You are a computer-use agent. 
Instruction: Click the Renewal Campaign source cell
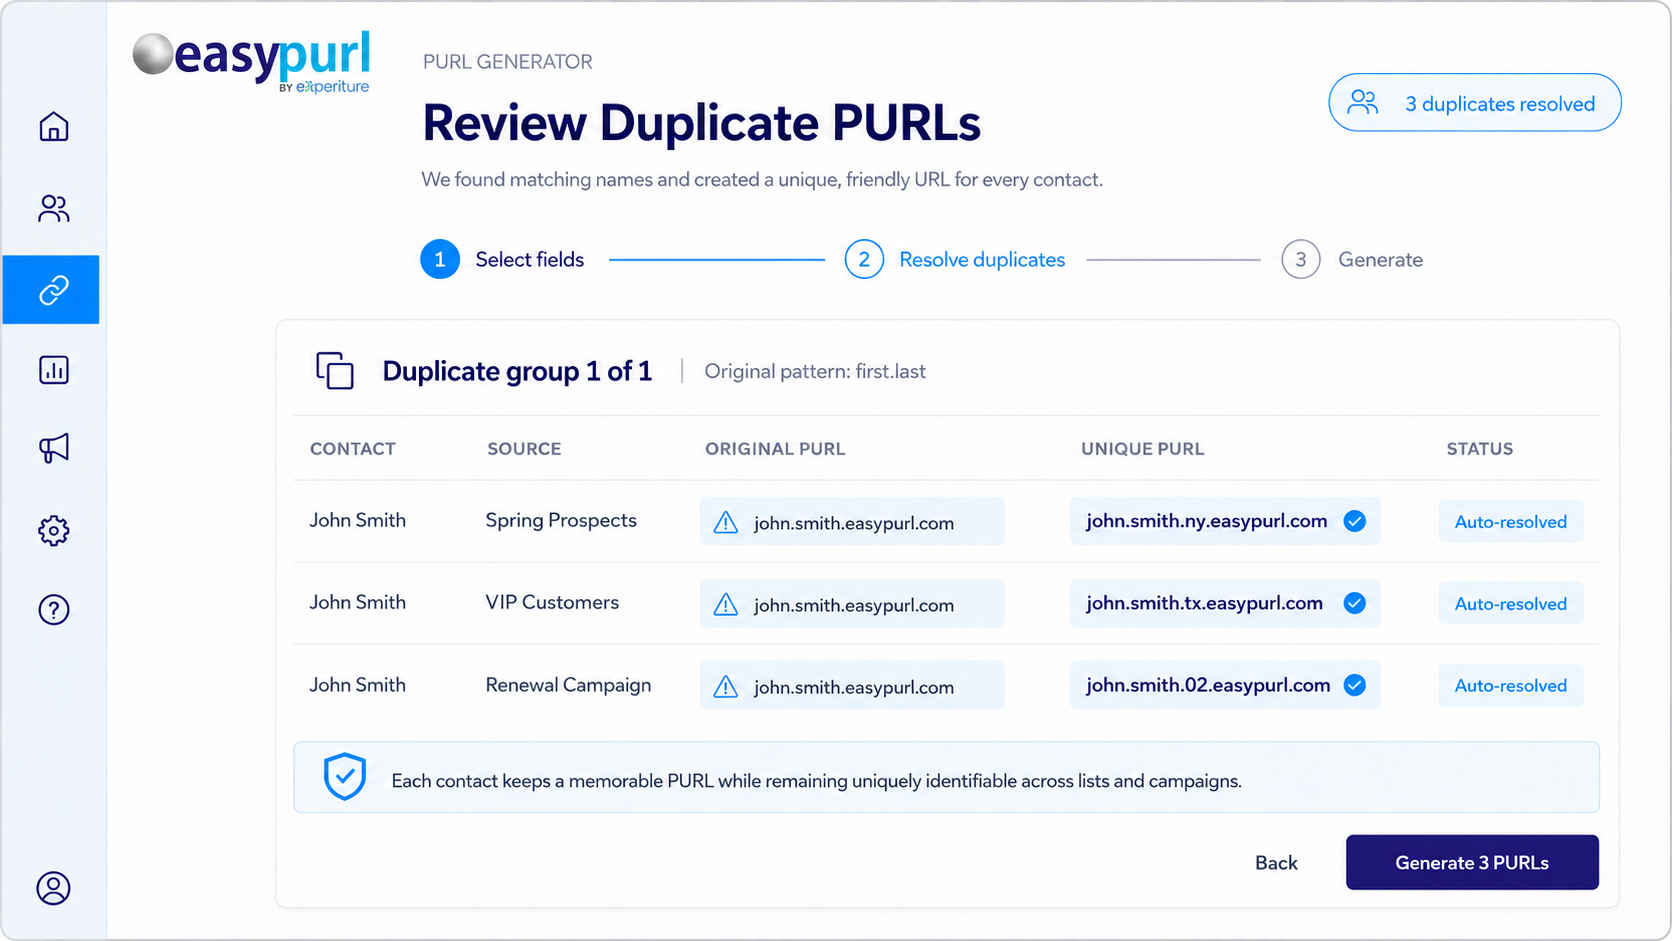(568, 685)
